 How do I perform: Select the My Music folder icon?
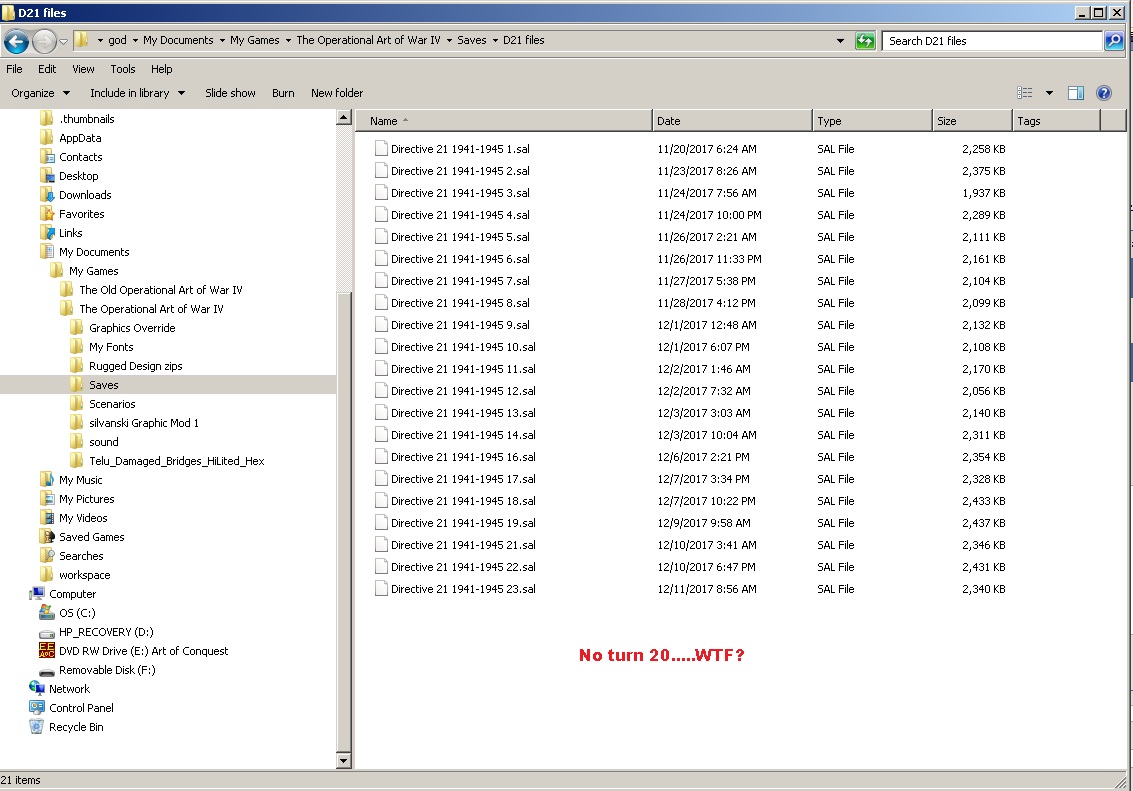pos(46,480)
